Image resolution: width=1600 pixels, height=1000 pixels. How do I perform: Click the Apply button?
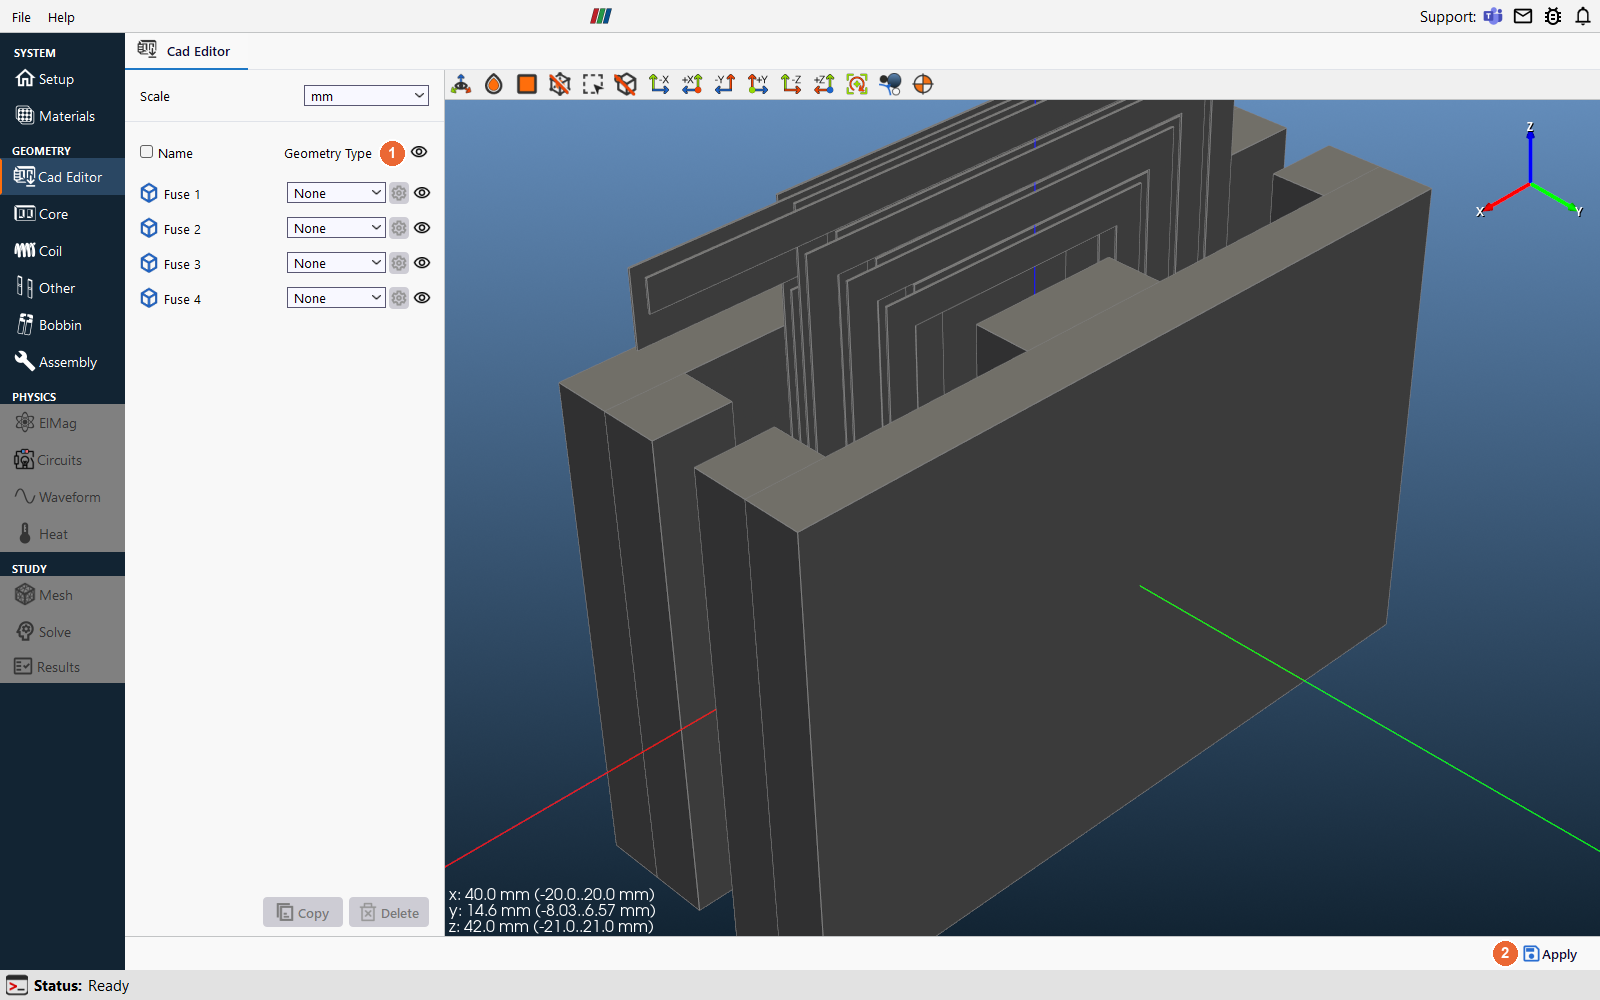1550,954
